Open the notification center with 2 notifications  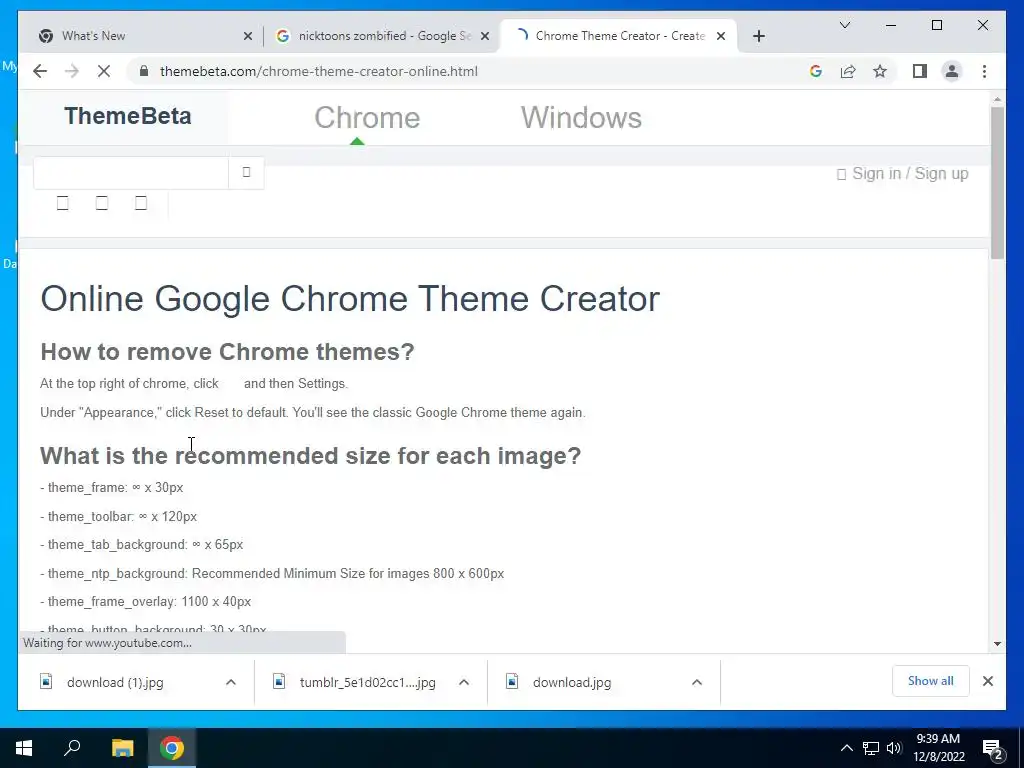(x=993, y=749)
